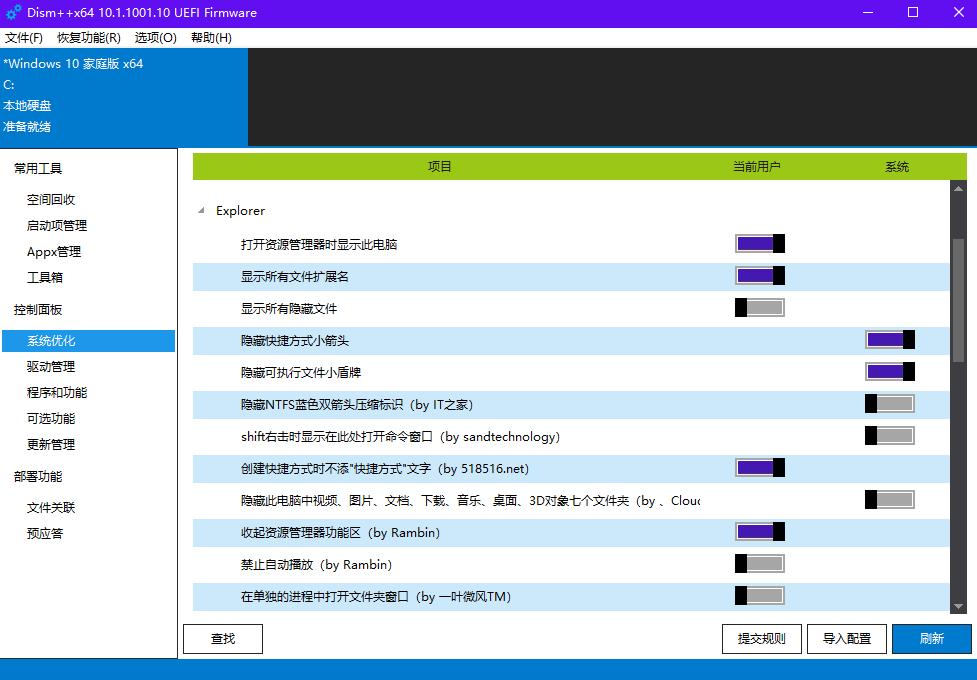The width and height of the screenshot is (977, 680).
Task: Open 文件关联 in sidebar
Action: pyautogui.click(x=51, y=508)
